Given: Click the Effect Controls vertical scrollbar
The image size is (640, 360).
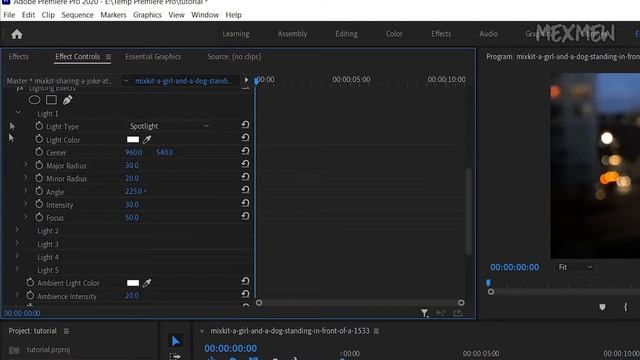Looking at the screenshot, I should [469, 211].
